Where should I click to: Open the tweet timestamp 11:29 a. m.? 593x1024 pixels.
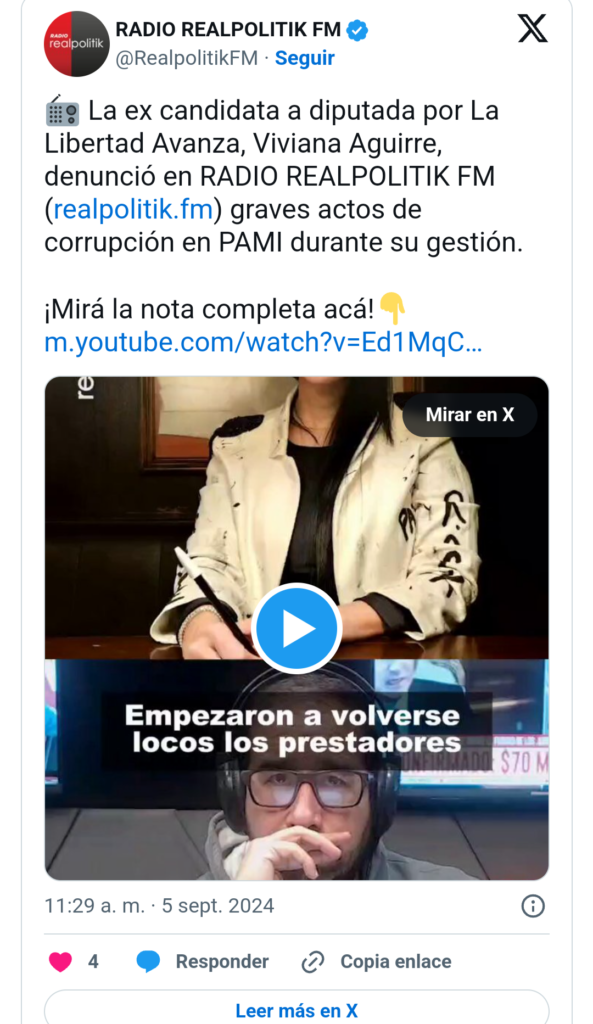pos(94,906)
